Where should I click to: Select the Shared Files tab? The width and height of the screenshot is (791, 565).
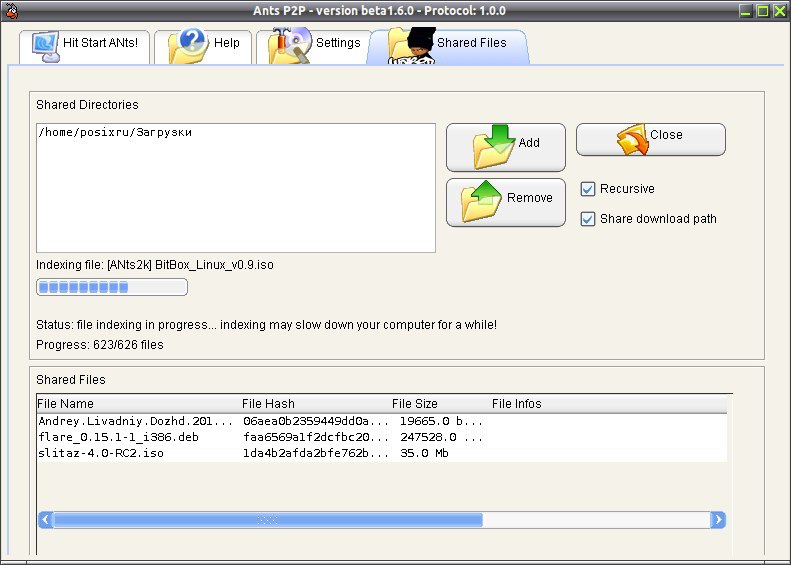click(x=448, y=47)
